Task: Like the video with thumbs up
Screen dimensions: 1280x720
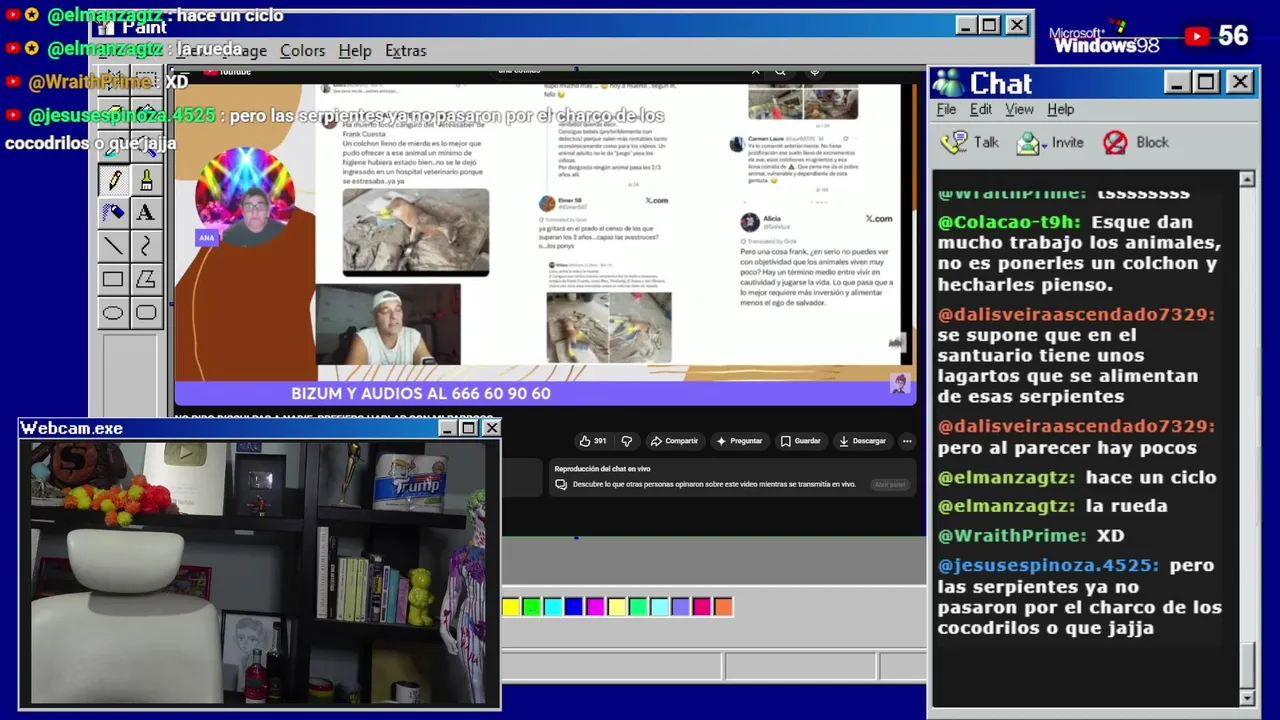Action: [x=585, y=441]
